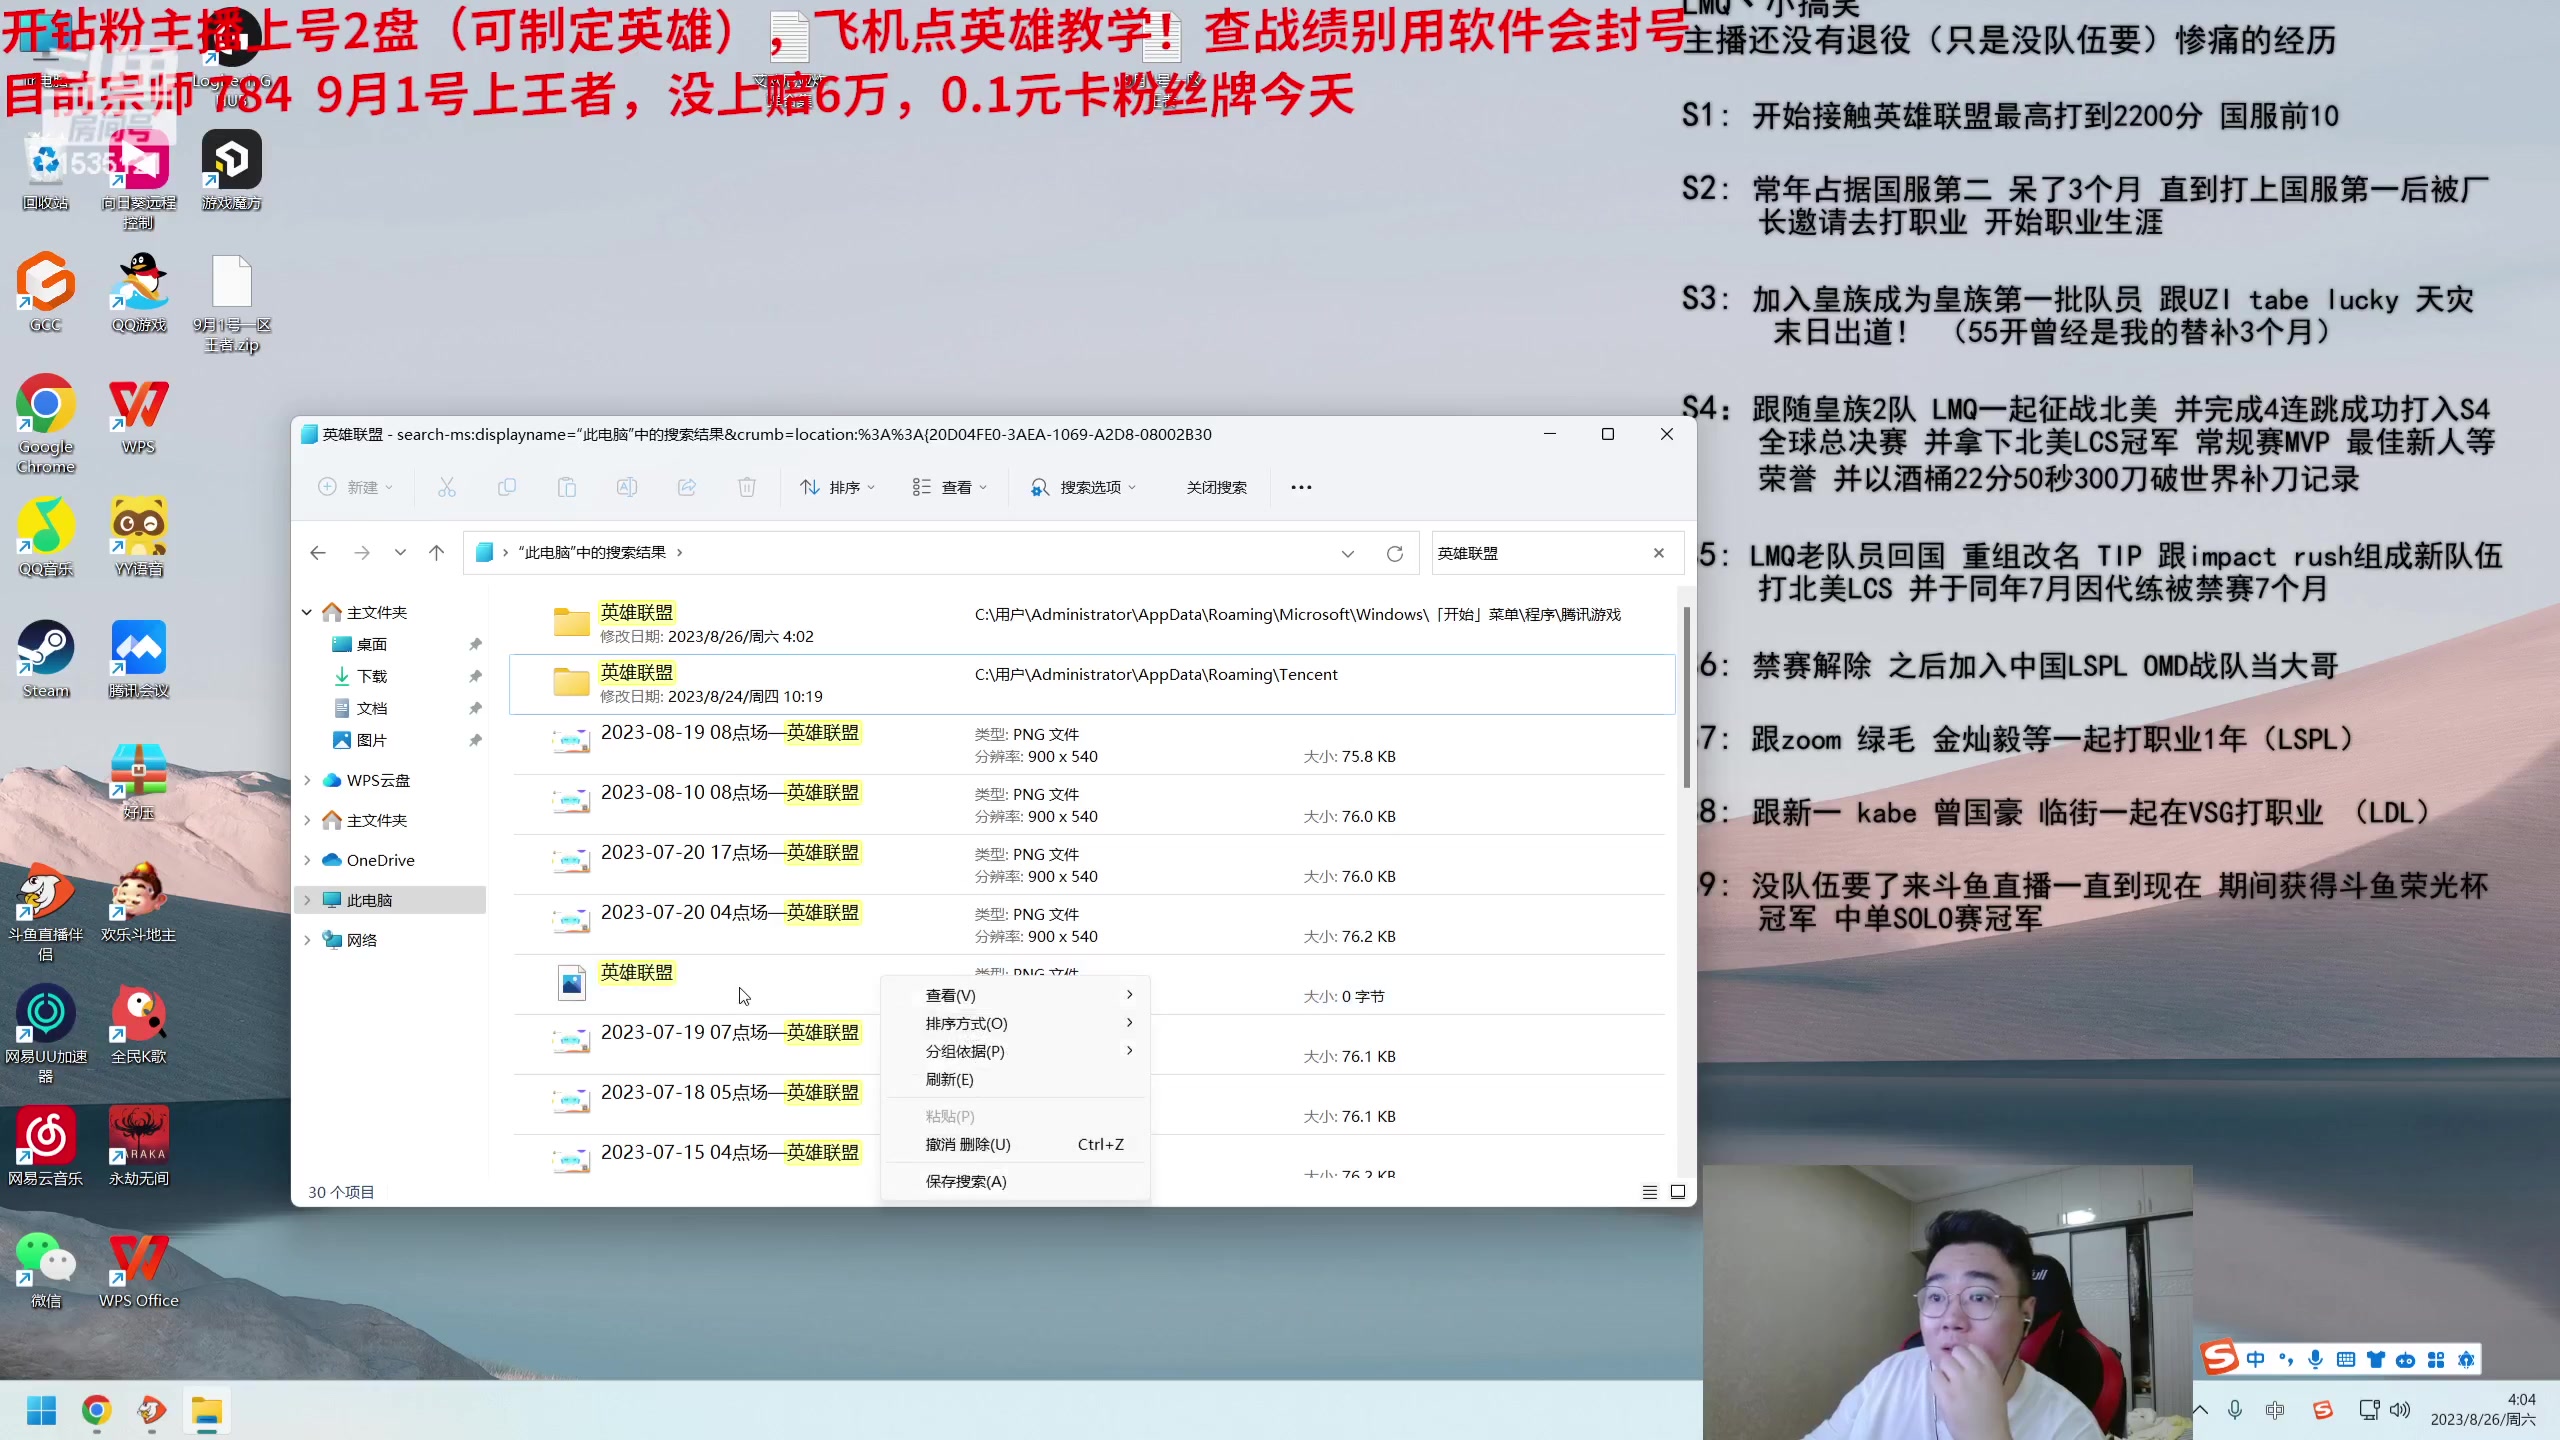2560x1440 pixels.
Task: Select 英雄联盟 folder modified 2023/8/26
Action: click(1092, 624)
